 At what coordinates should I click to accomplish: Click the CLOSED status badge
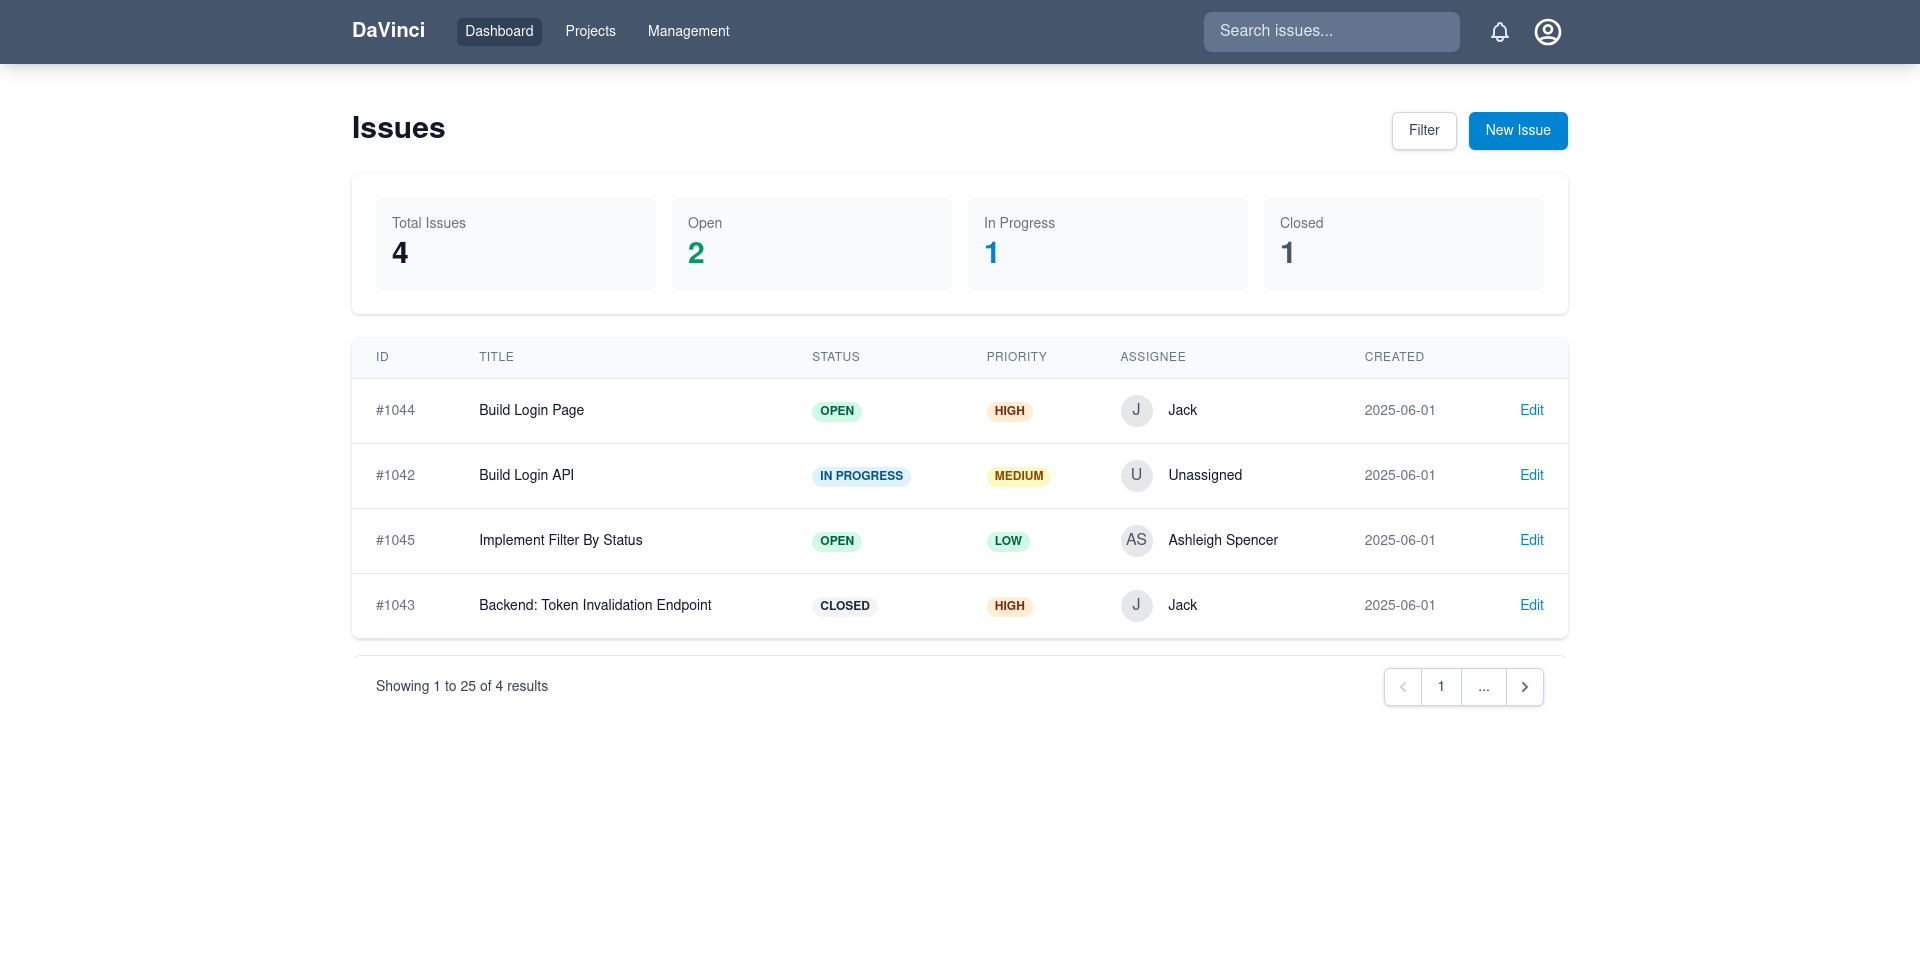point(845,606)
